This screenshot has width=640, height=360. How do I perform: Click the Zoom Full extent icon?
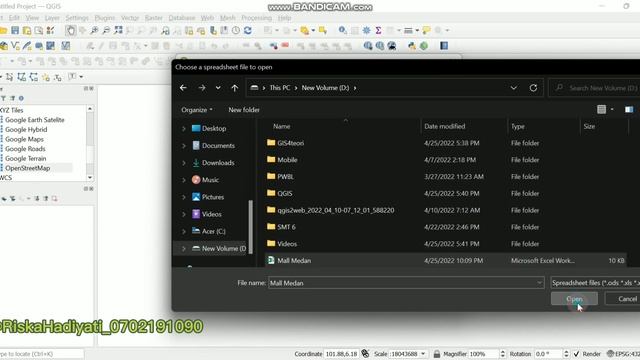tap(118, 30)
